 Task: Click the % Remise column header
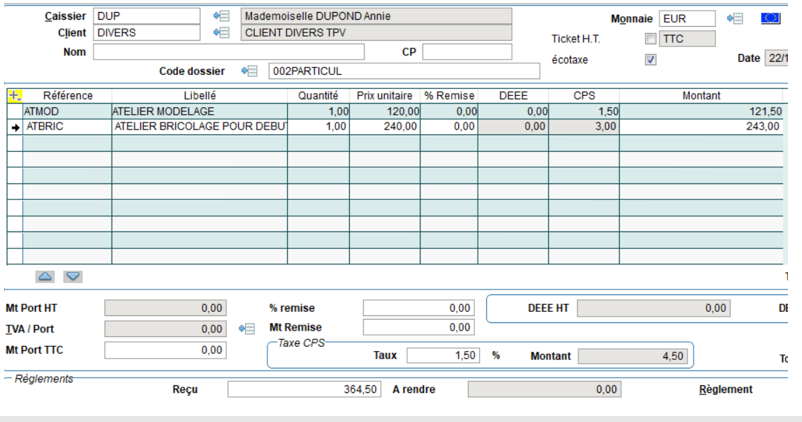[x=449, y=96]
